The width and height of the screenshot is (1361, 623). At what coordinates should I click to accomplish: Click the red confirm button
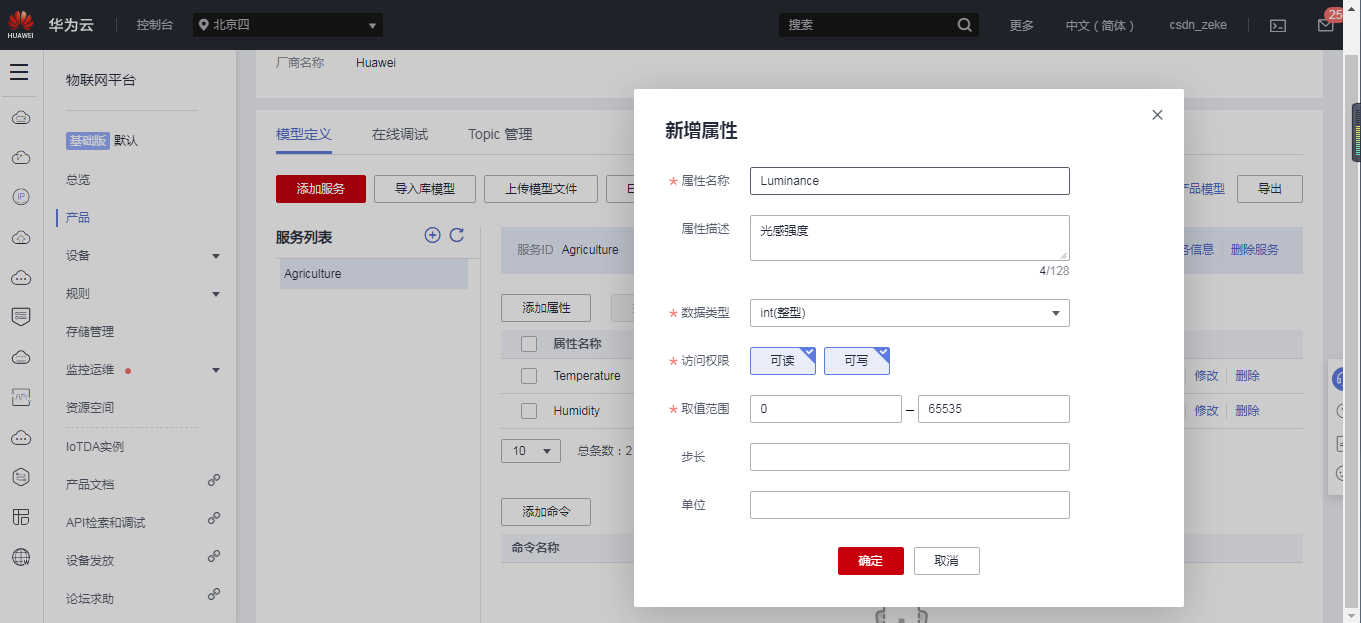click(870, 561)
